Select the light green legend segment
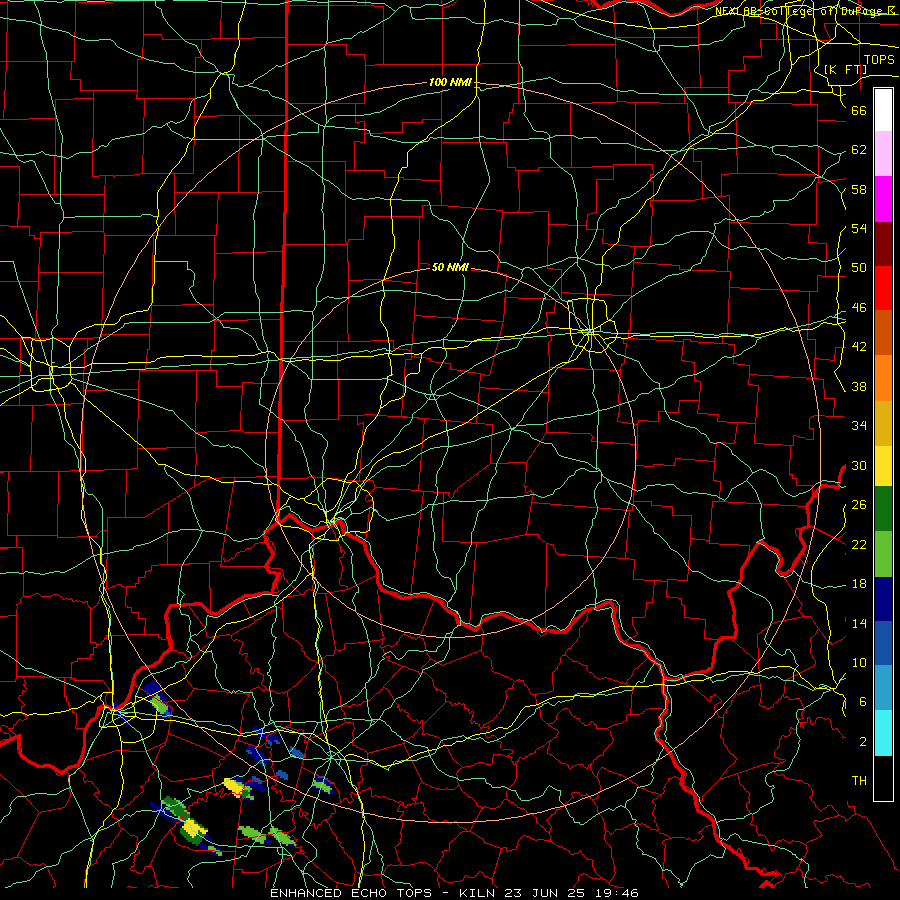Screen dimensions: 900x900 [883, 554]
